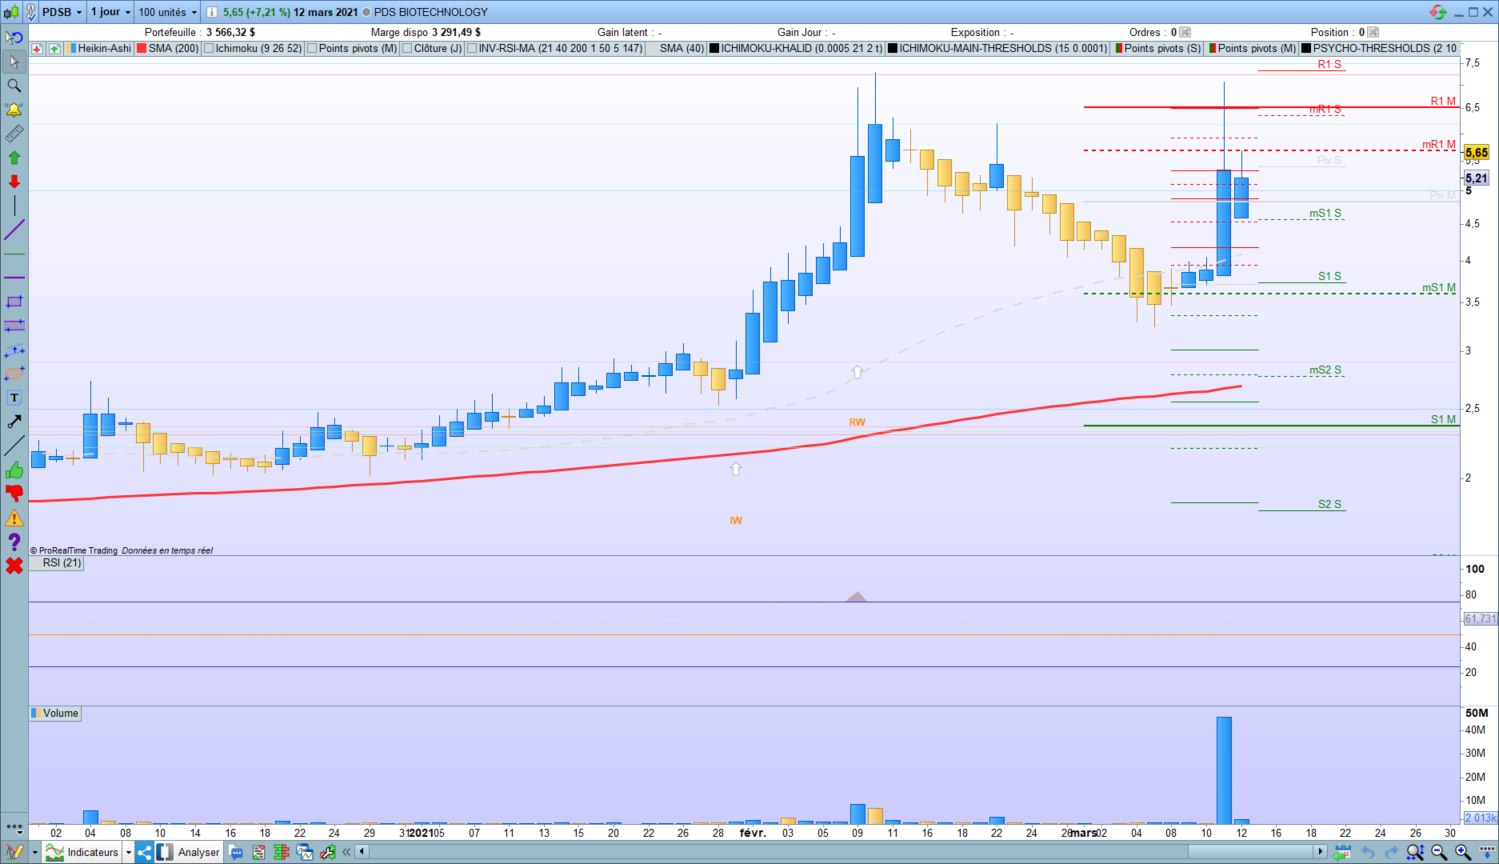Viewport: 1499px width, 864px height.
Task: Click the share icon beside Analyser
Action: click(144, 852)
